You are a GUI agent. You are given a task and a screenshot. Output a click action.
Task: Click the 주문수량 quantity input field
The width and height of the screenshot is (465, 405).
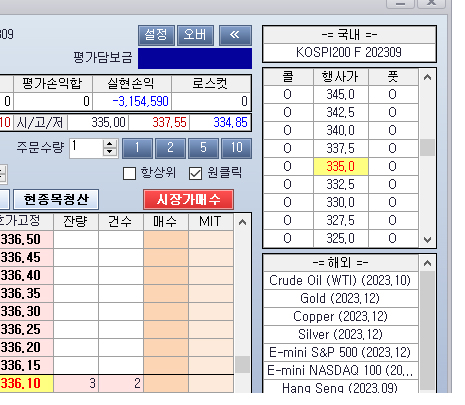(86, 148)
